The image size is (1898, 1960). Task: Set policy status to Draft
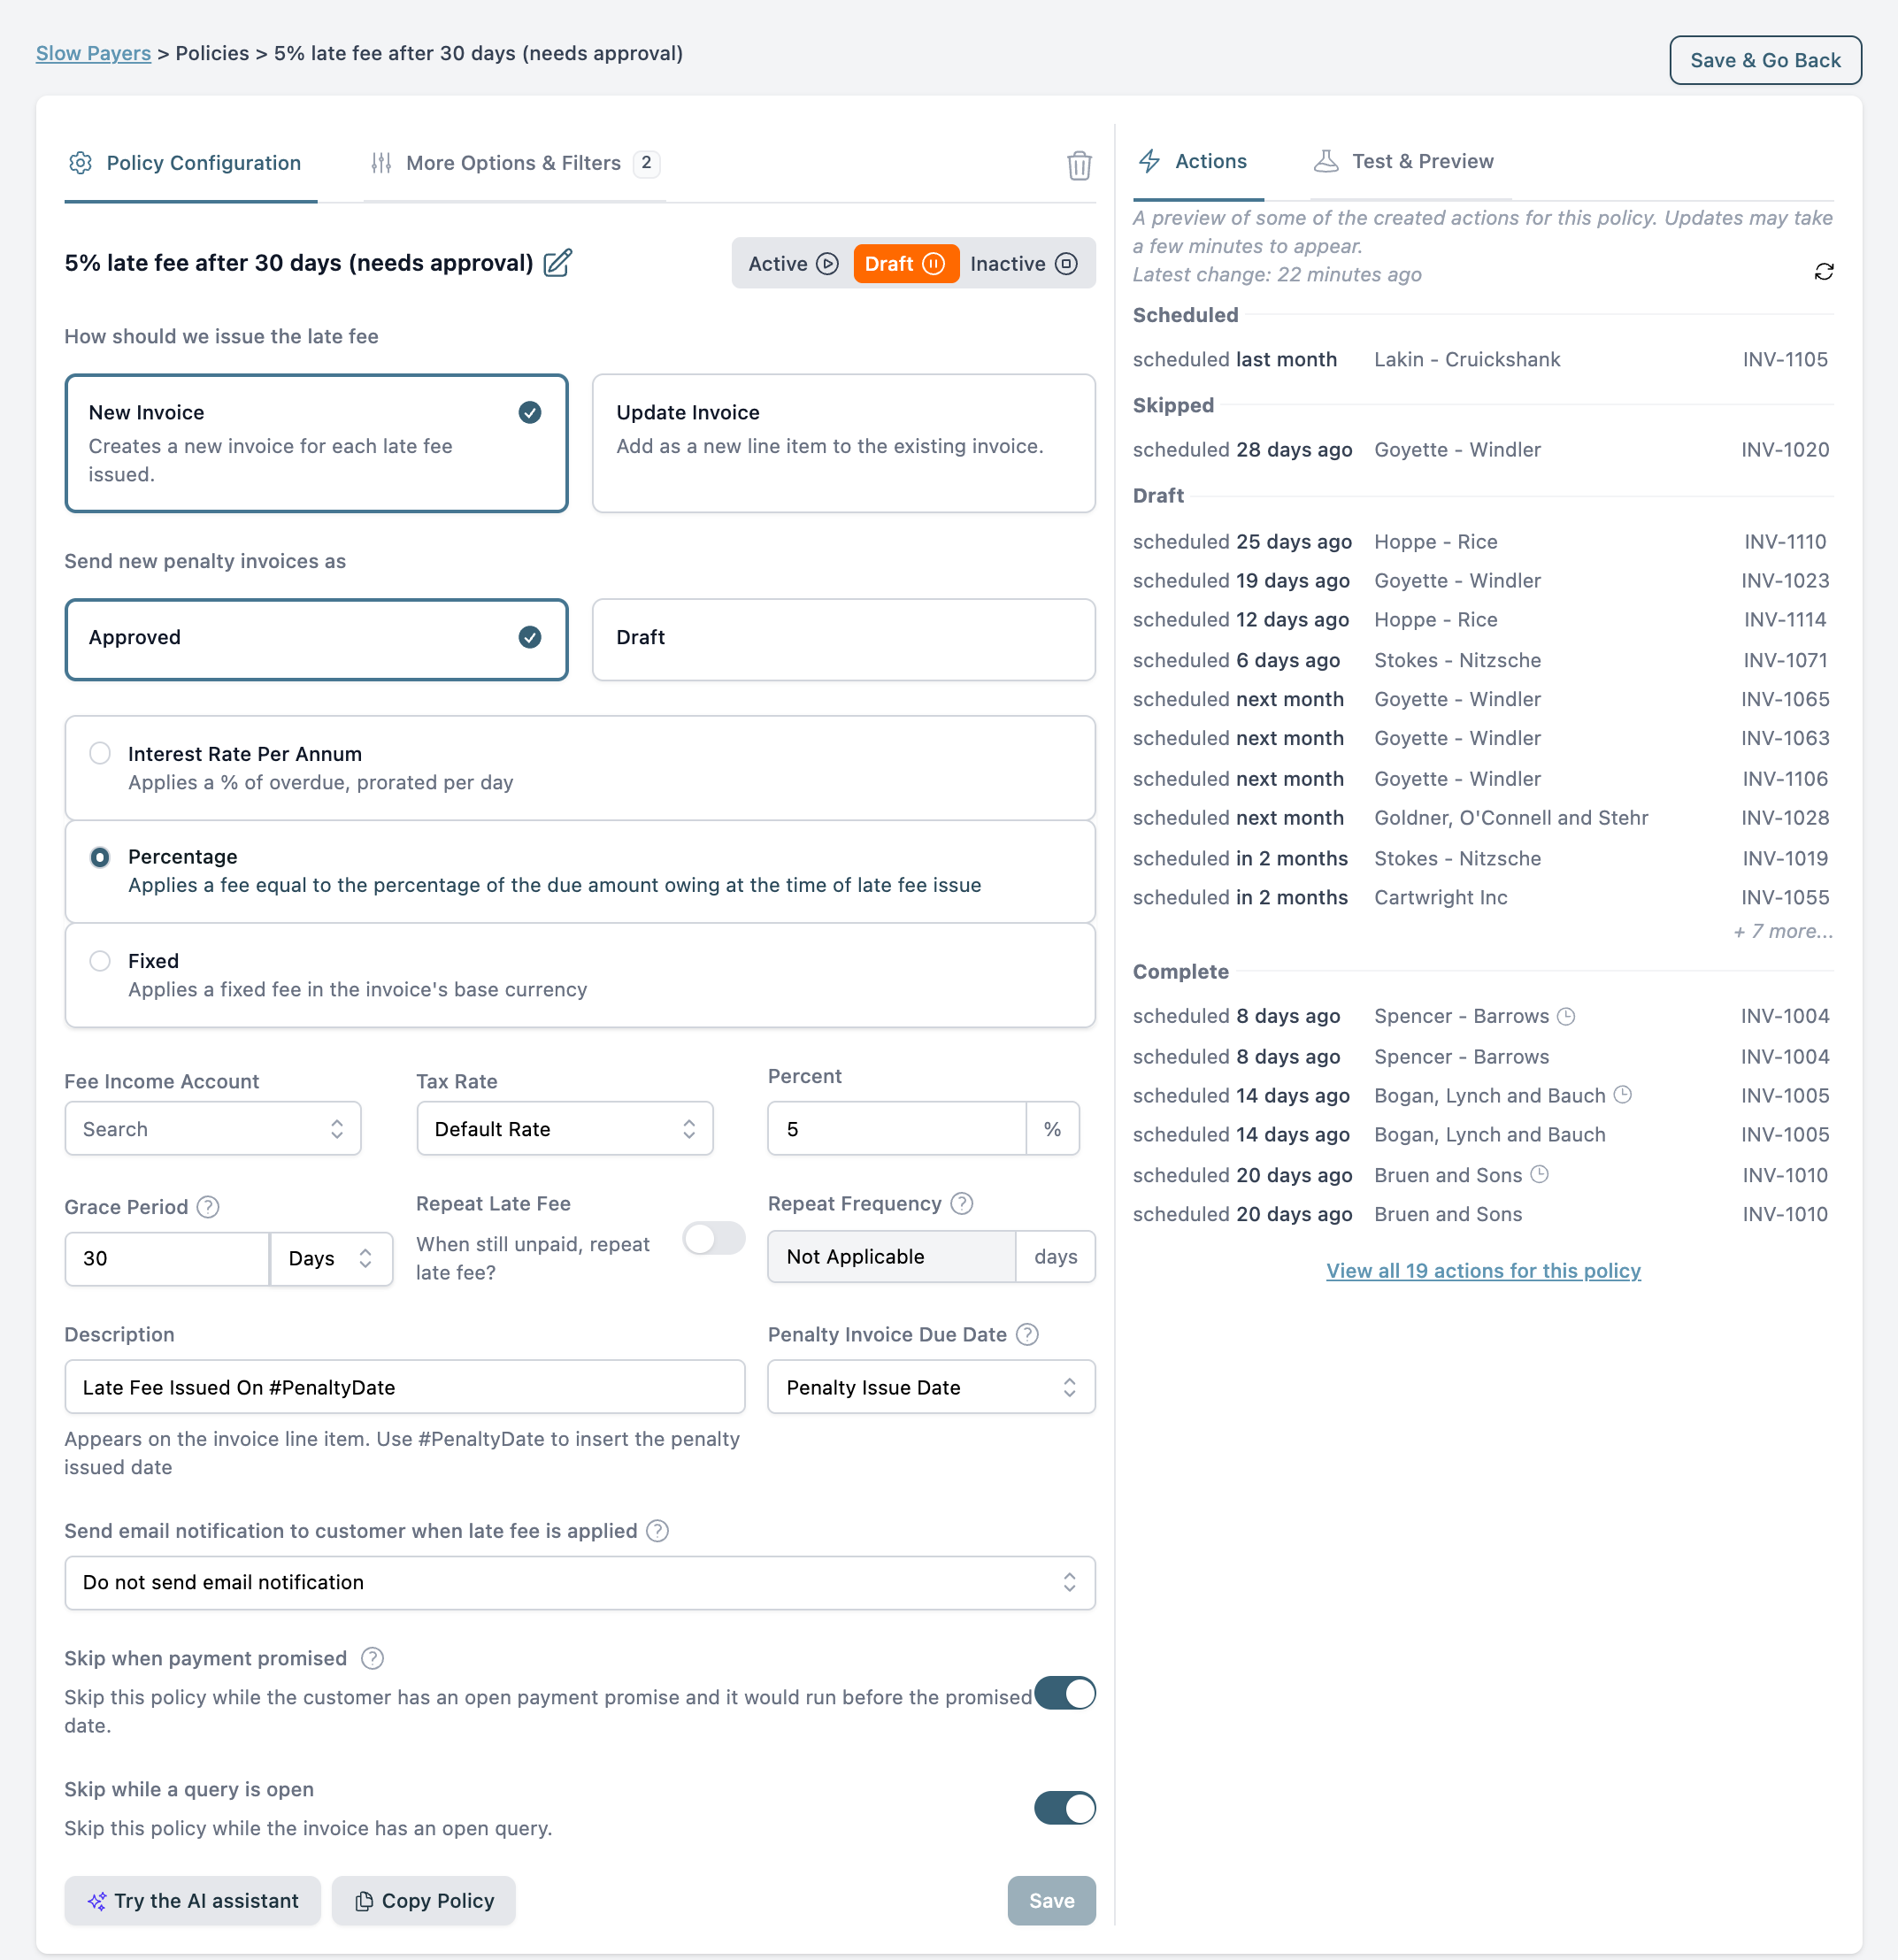pos(905,264)
